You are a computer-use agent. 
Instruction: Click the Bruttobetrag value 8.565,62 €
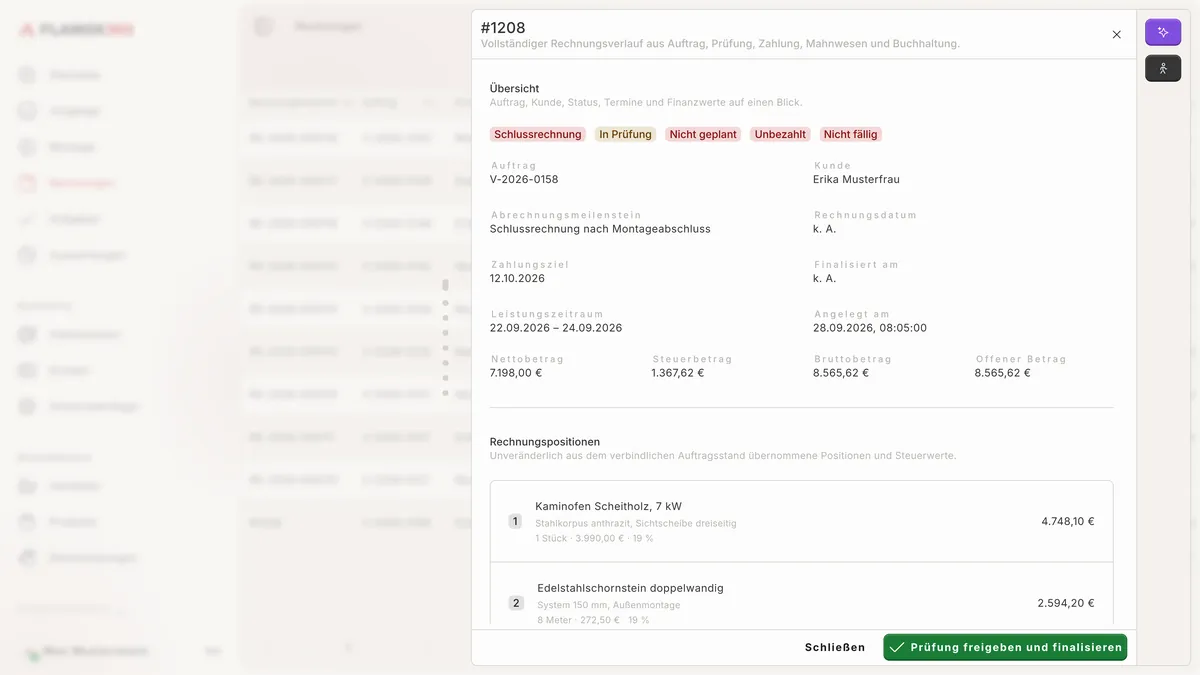(x=841, y=373)
